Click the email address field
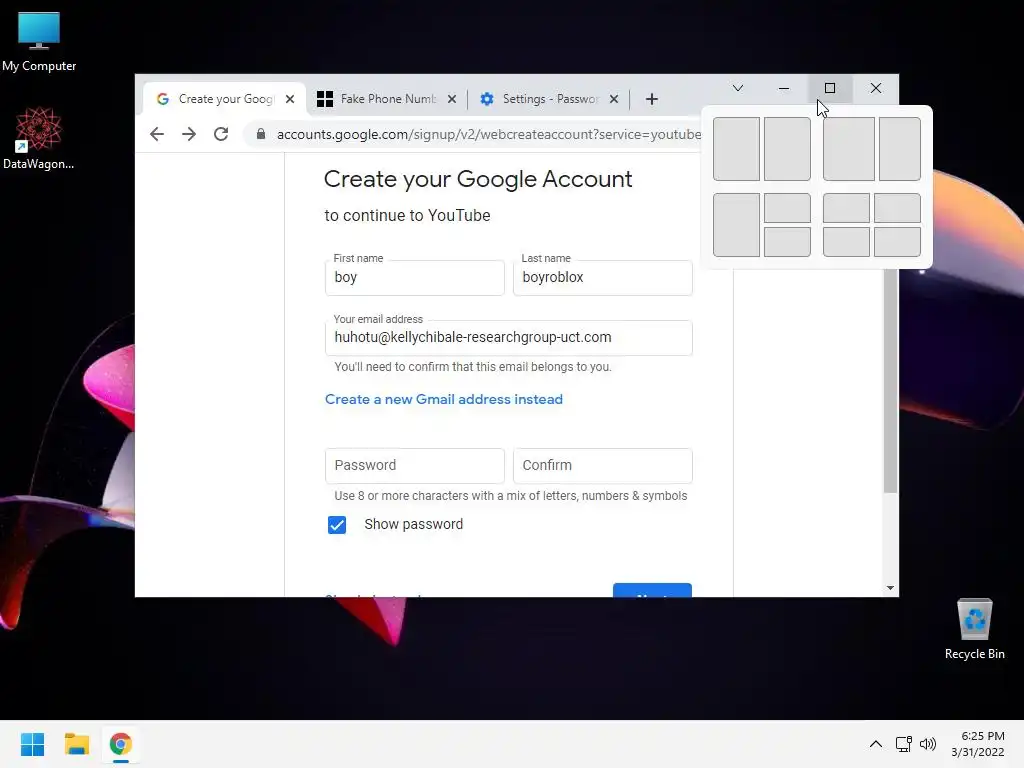This screenshot has width=1024, height=768. [x=509, y=338]
